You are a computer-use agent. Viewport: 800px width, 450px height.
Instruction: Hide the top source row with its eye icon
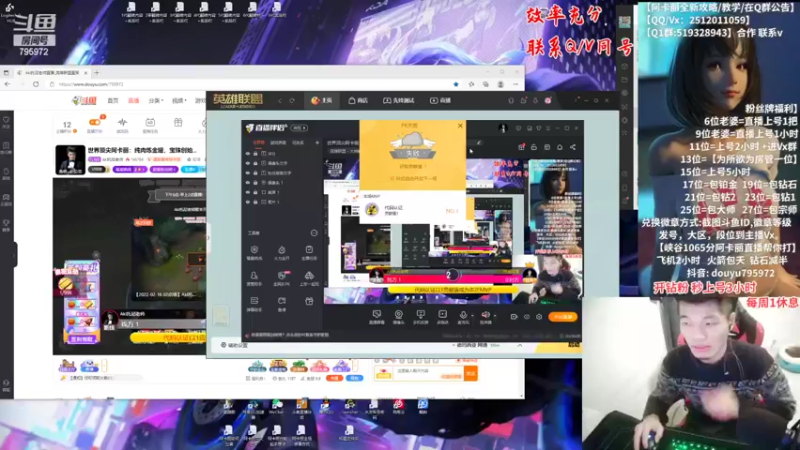248,154
